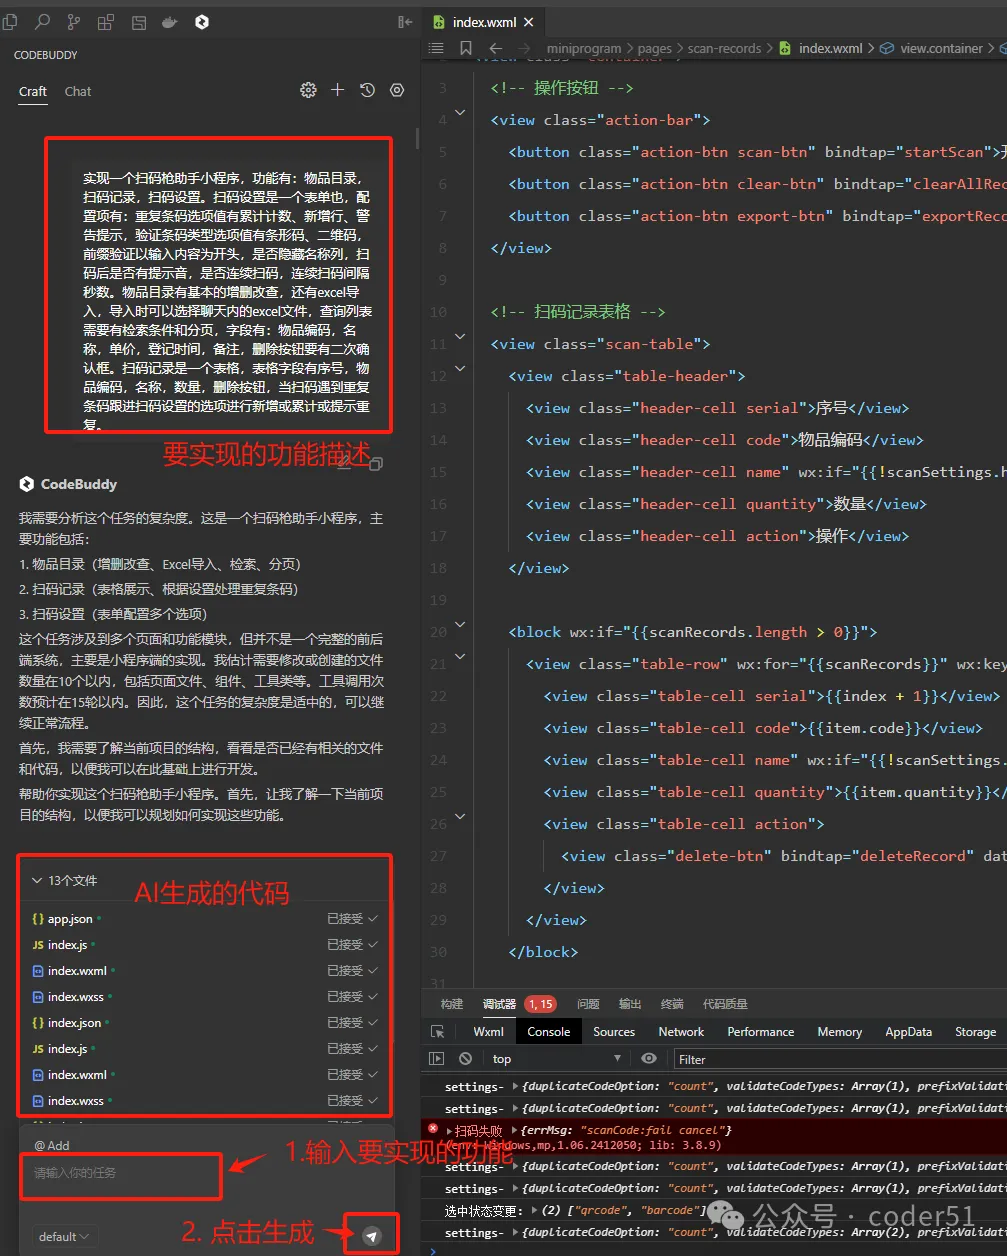Fold the scan-table view at line 11

(x=460, y=337)
